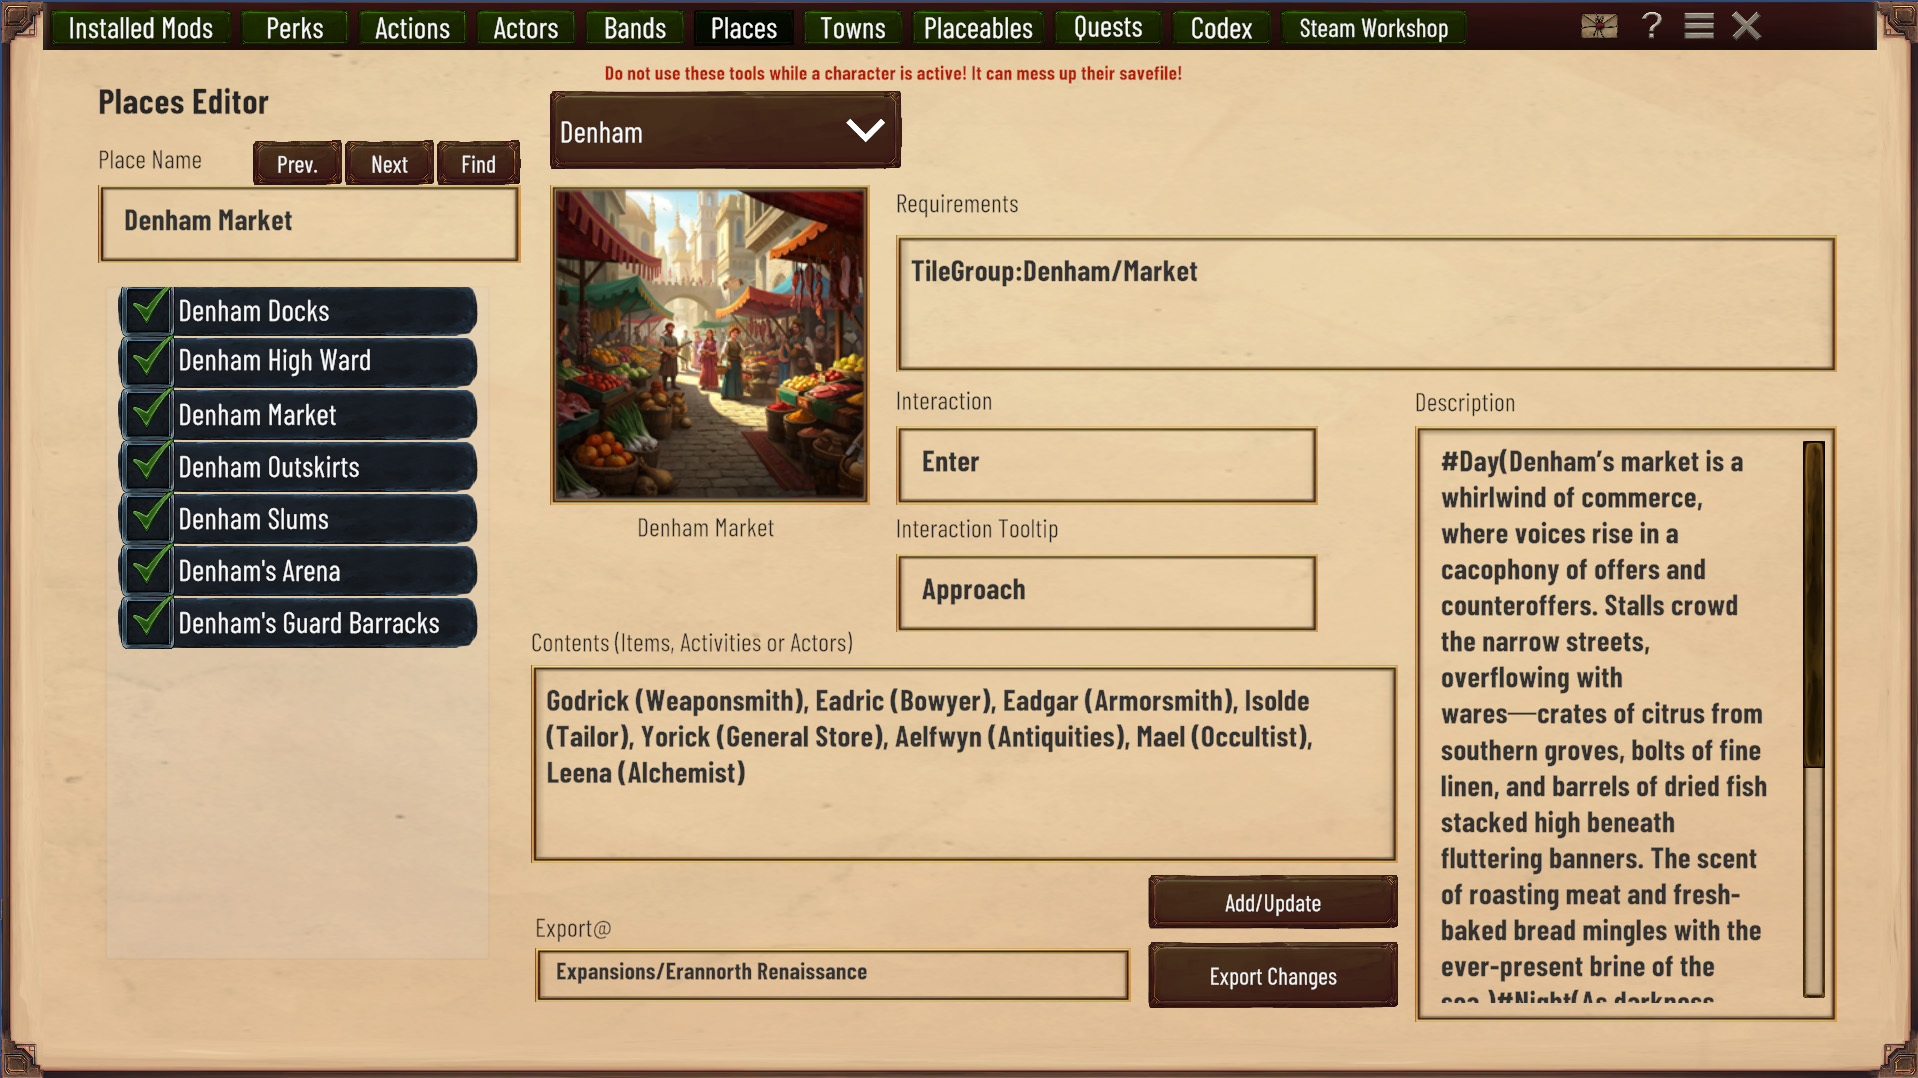The image size is (1918, 1078).
Task: Uncheck the Denham Slums checkbox
Action: (x=148, y=518)
